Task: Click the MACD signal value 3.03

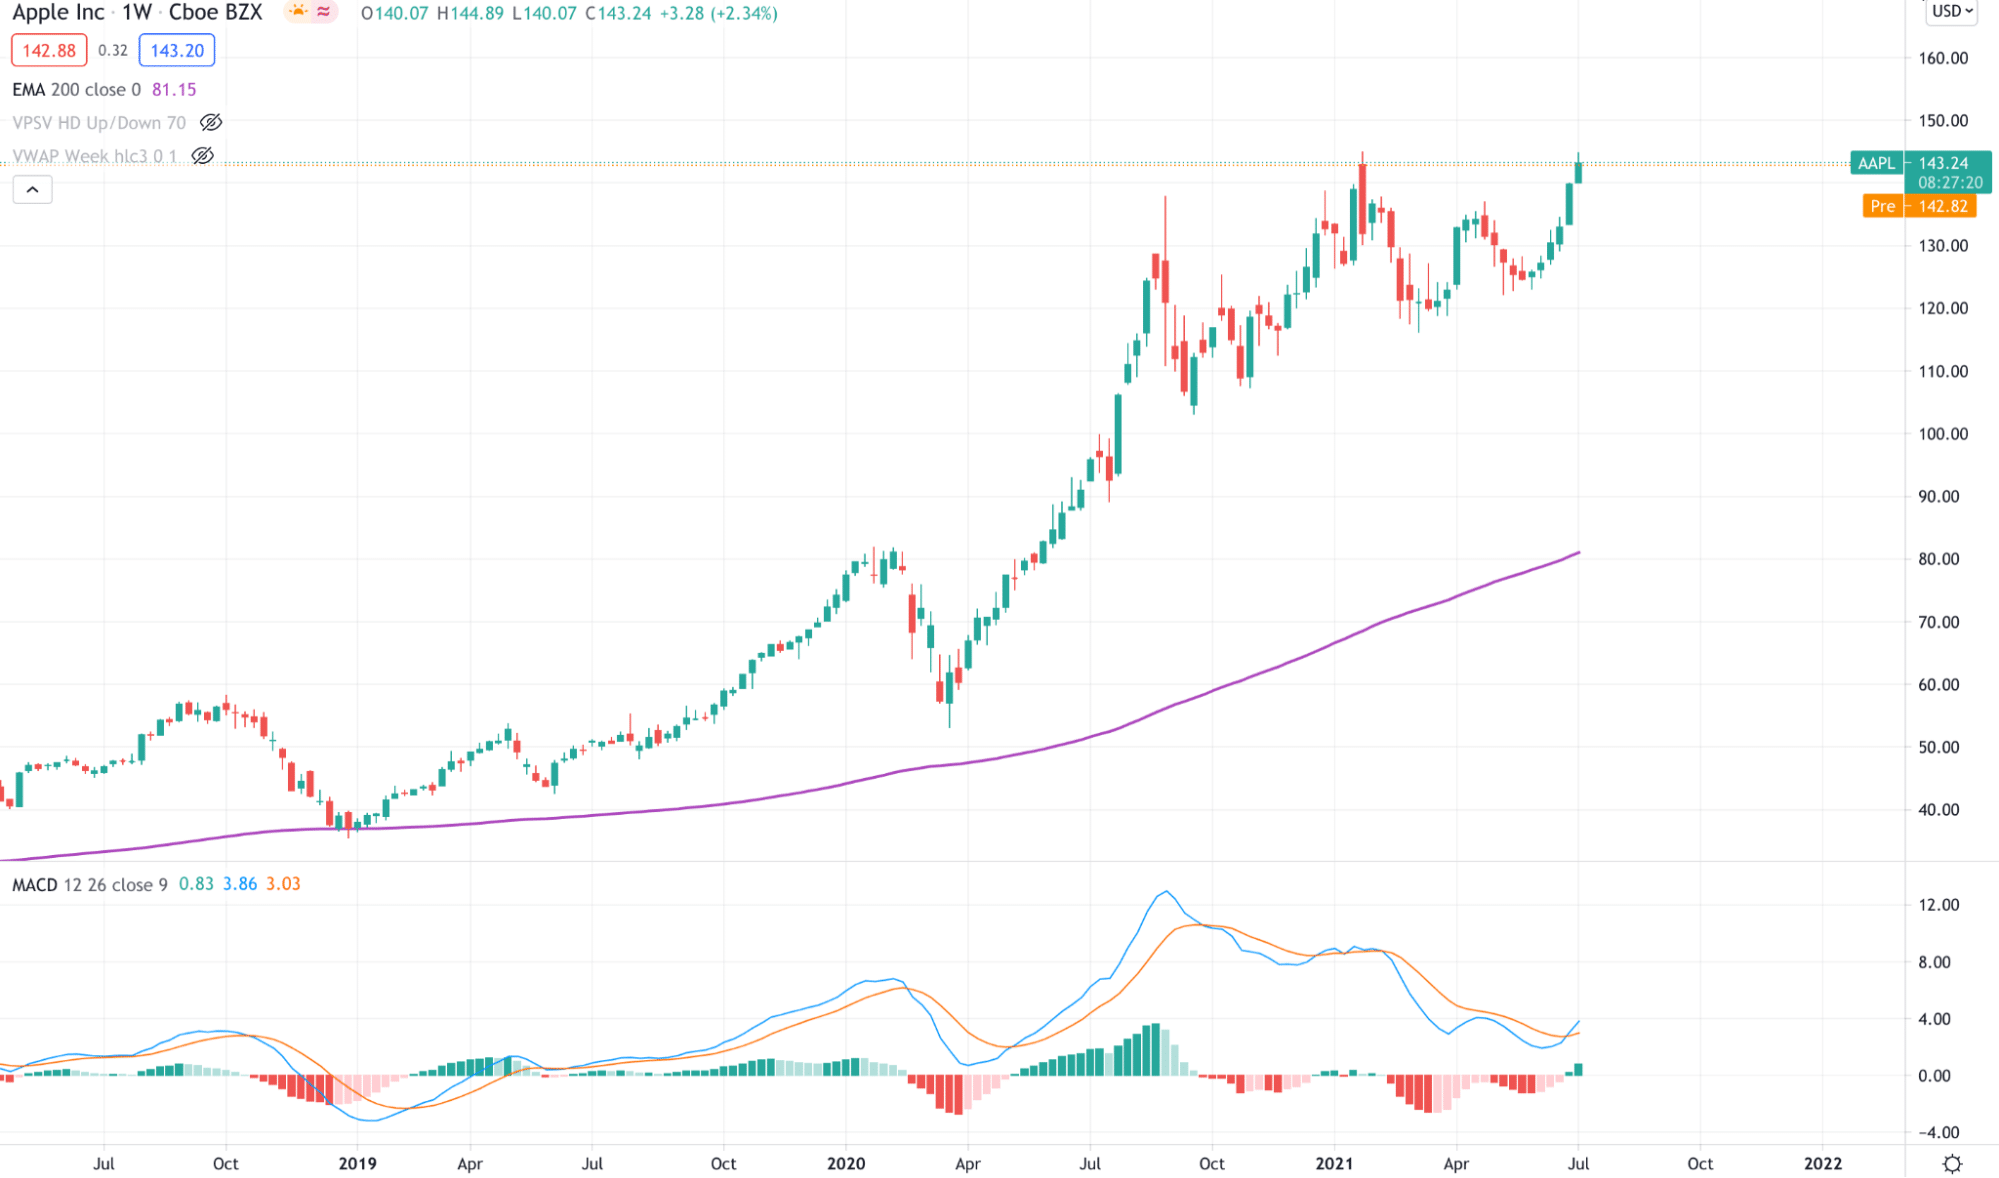Action: pyautogui.click(x=283, y=885)
